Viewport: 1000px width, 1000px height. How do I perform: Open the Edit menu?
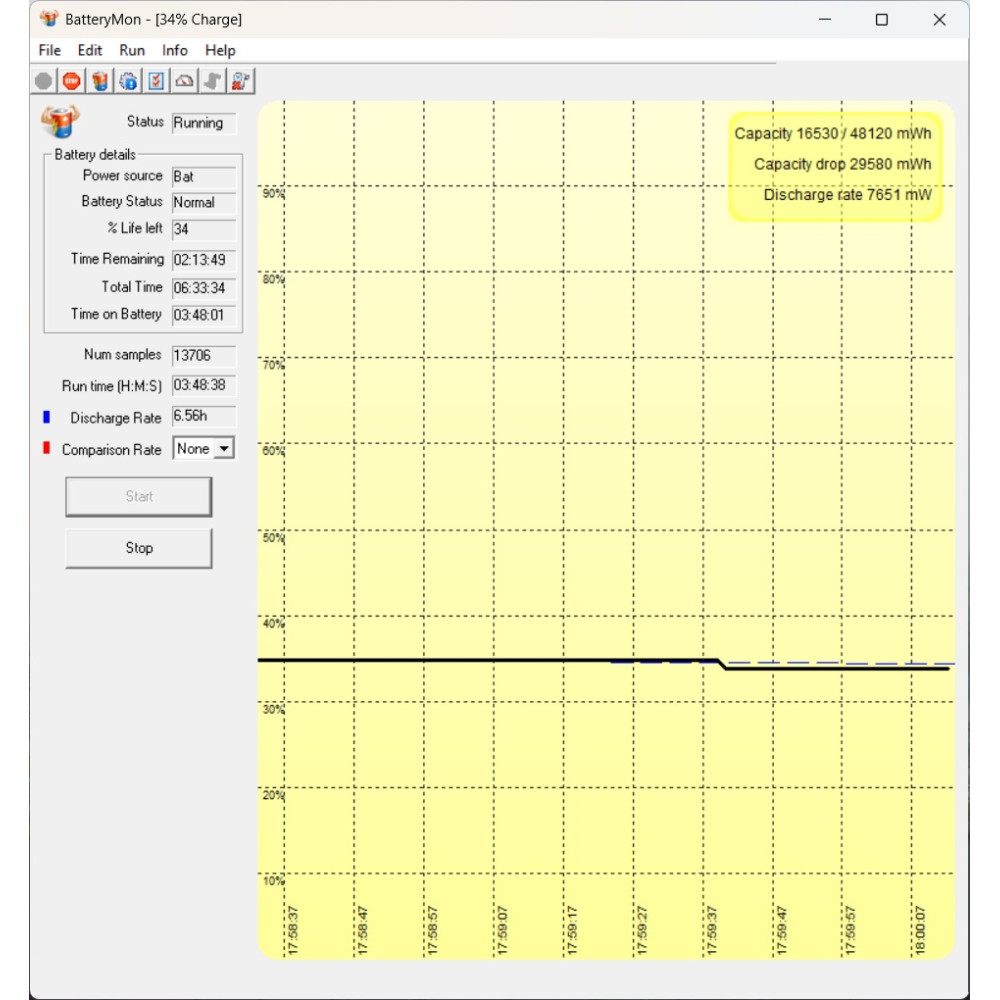tap(90, 50)
